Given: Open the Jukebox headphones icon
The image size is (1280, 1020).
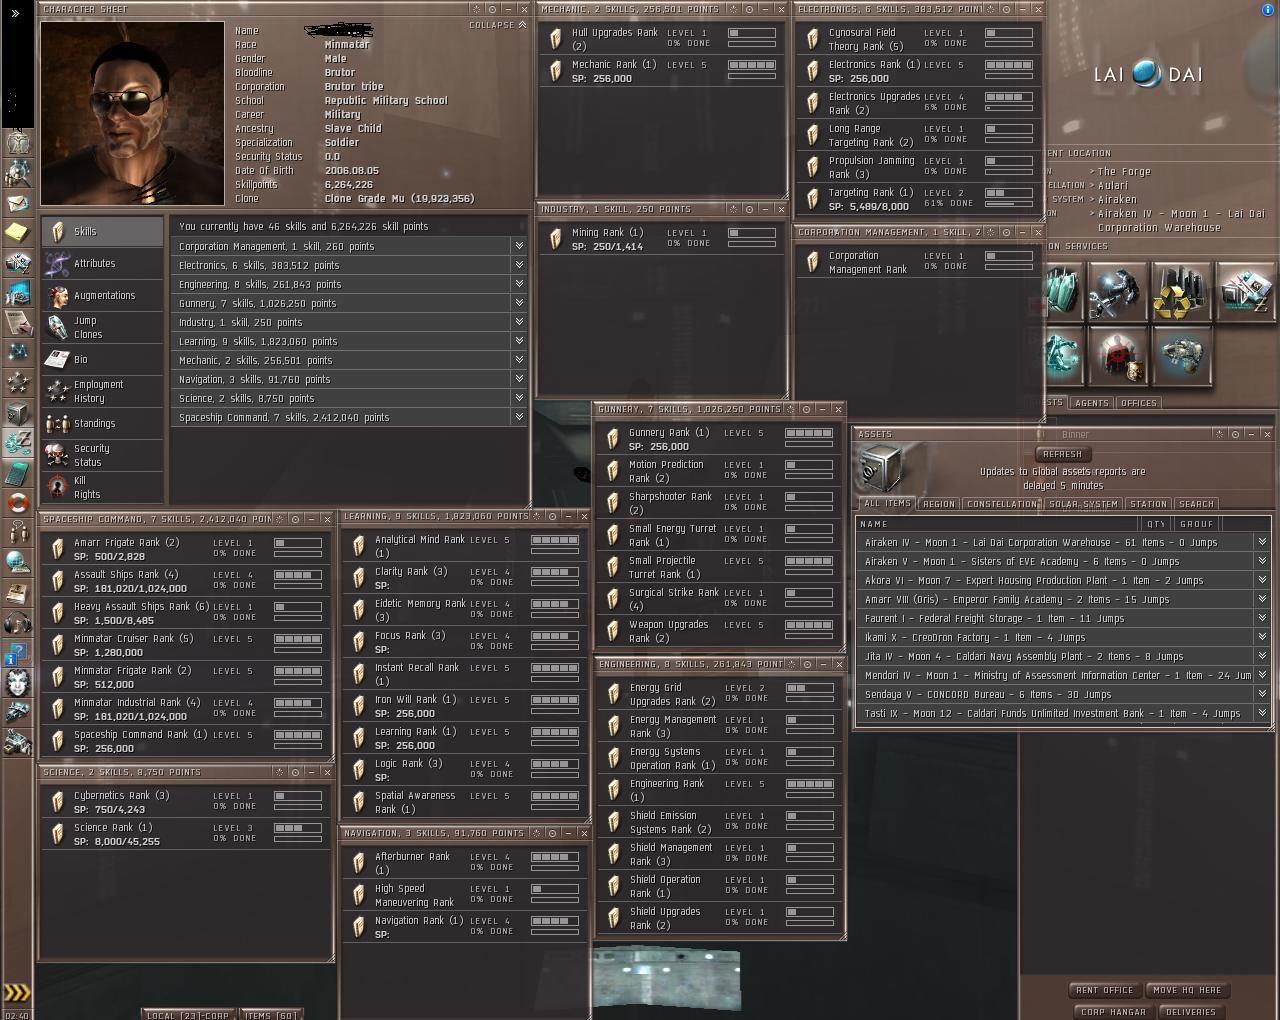Looking at the screenshot, I should pos(17,623).
